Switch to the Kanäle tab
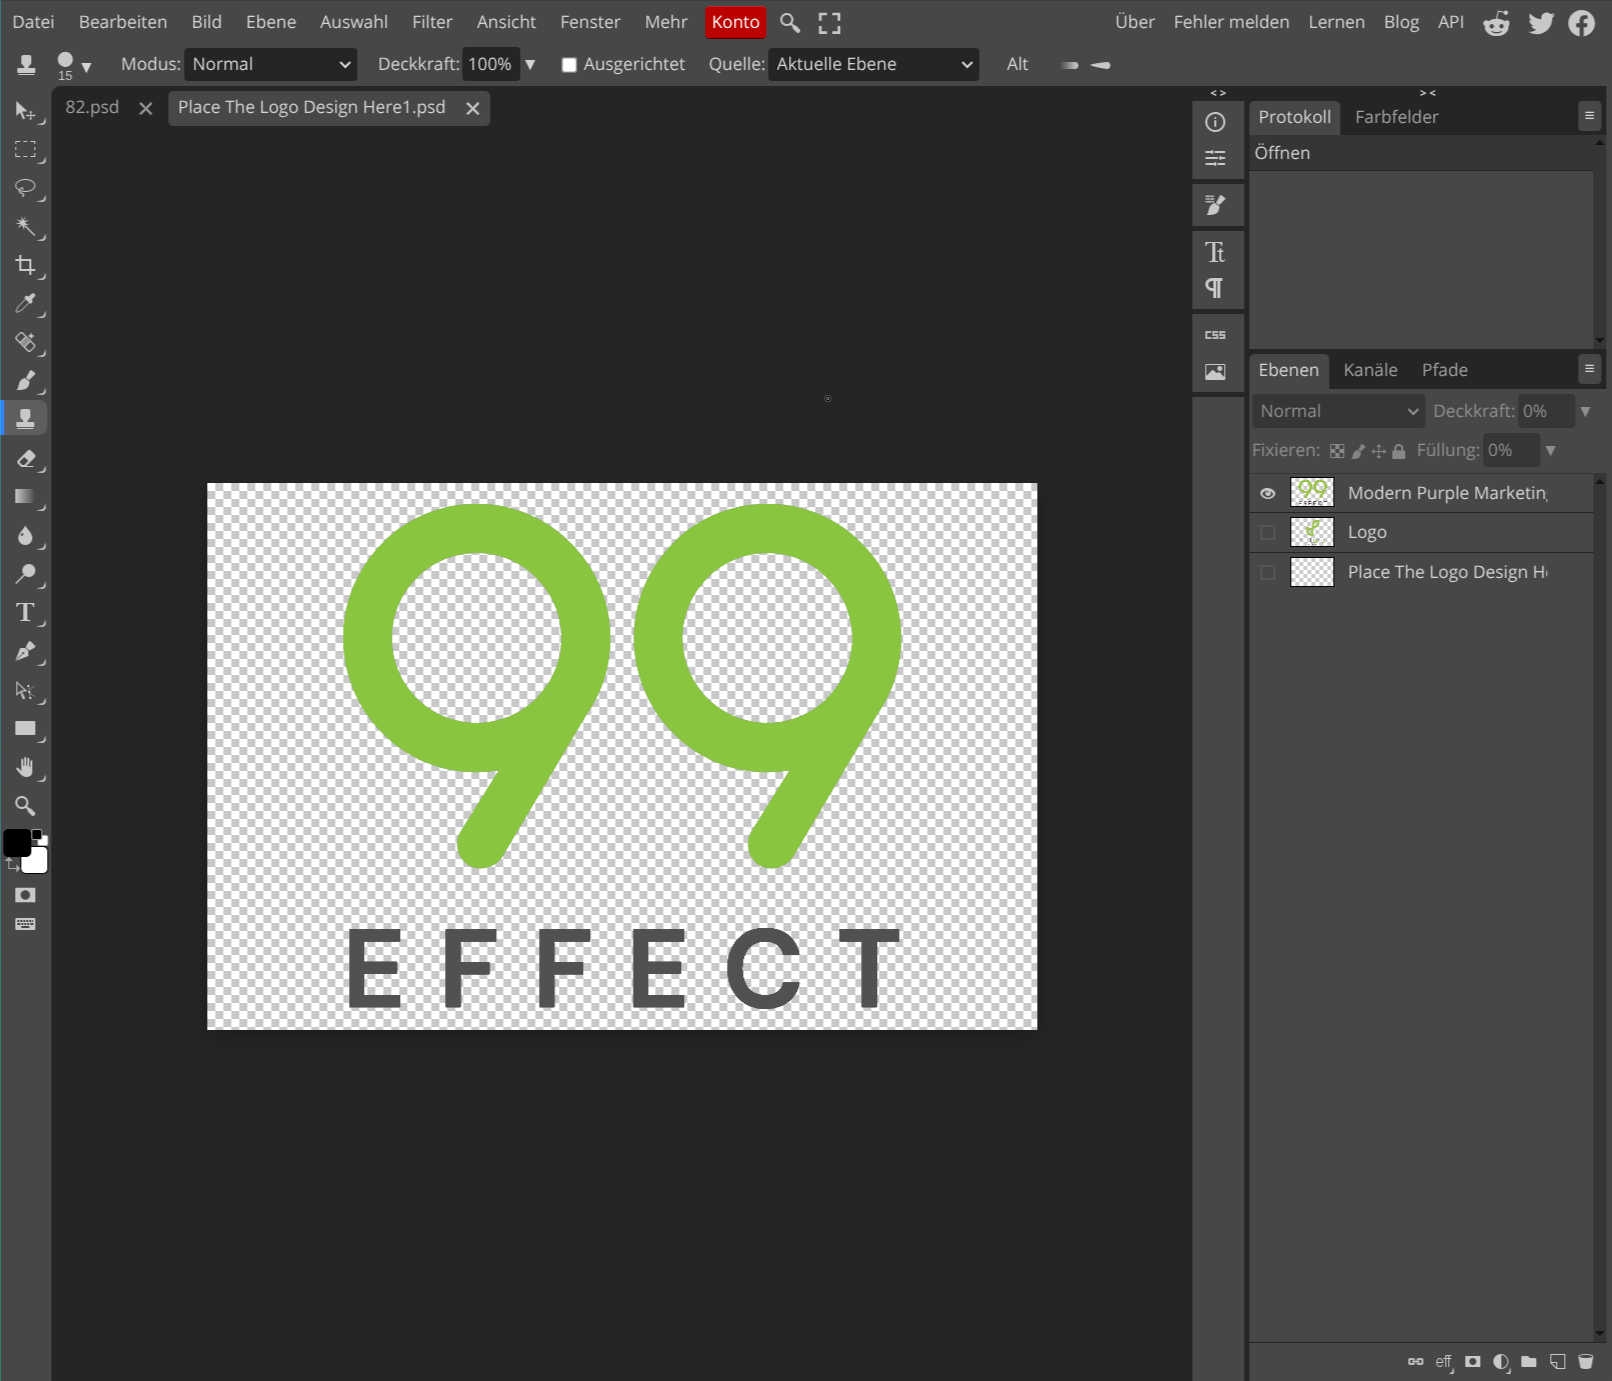Image resolution: width=1612 pixels, height=1381 pixels. pyautogui.click(x=1369, y=370)
